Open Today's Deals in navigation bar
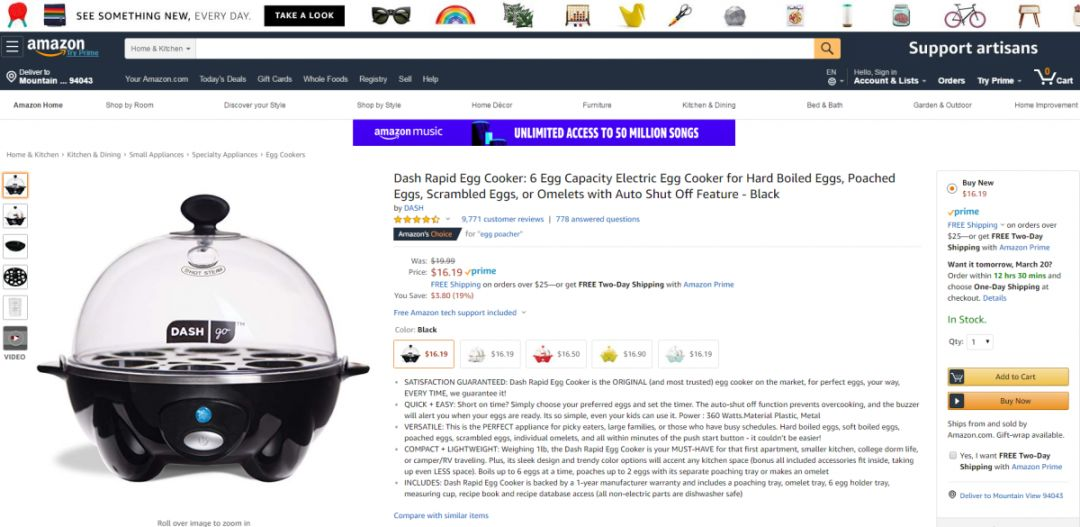 (x=222, y=79)
